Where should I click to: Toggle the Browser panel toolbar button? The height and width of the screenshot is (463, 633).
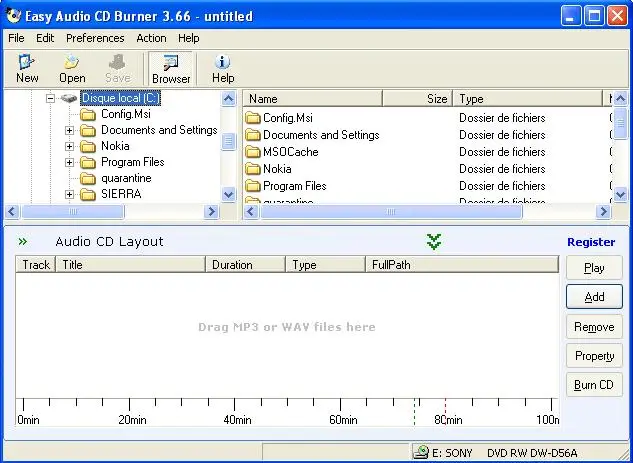[171, 69]
